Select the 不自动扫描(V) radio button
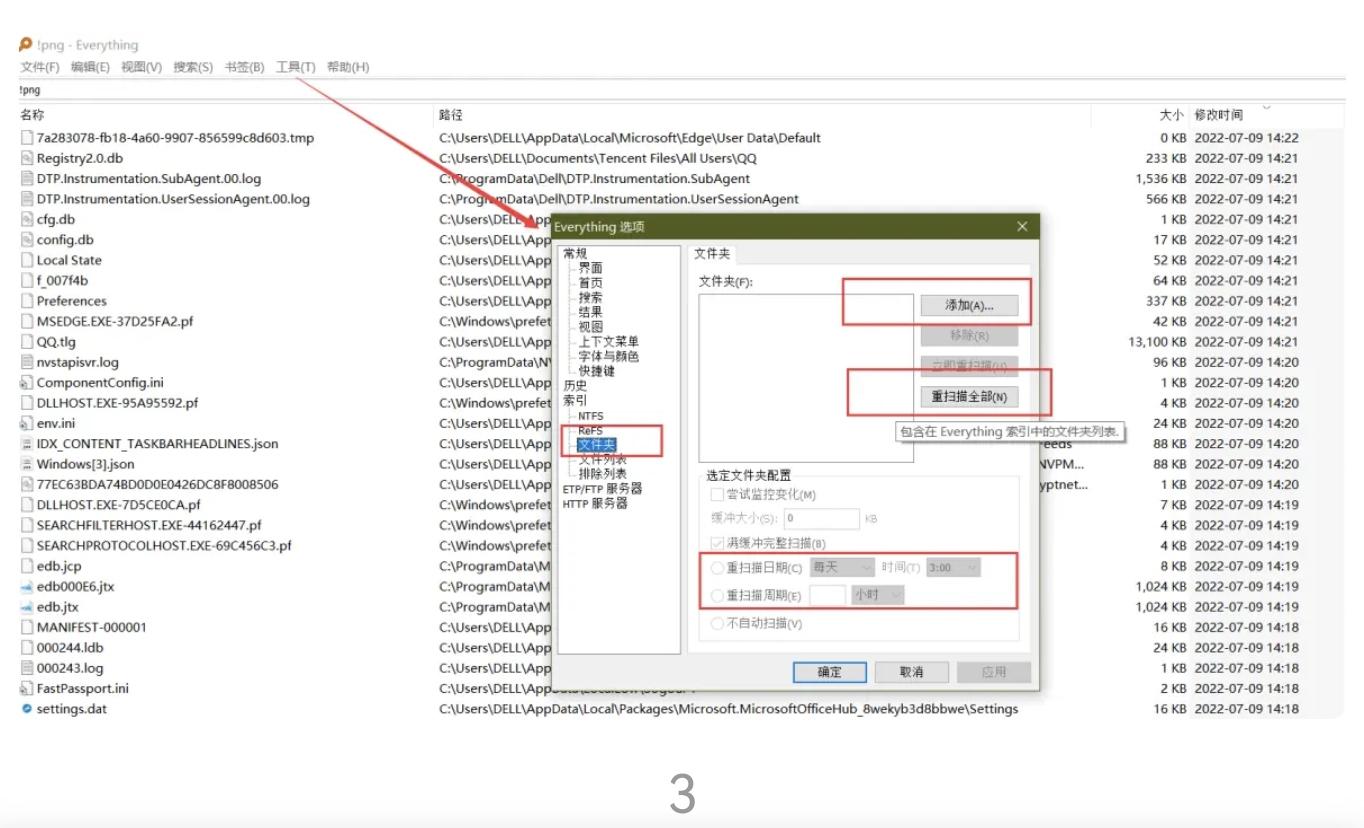The width and height of the screenshot is (1364, 828). pos(716,624)
